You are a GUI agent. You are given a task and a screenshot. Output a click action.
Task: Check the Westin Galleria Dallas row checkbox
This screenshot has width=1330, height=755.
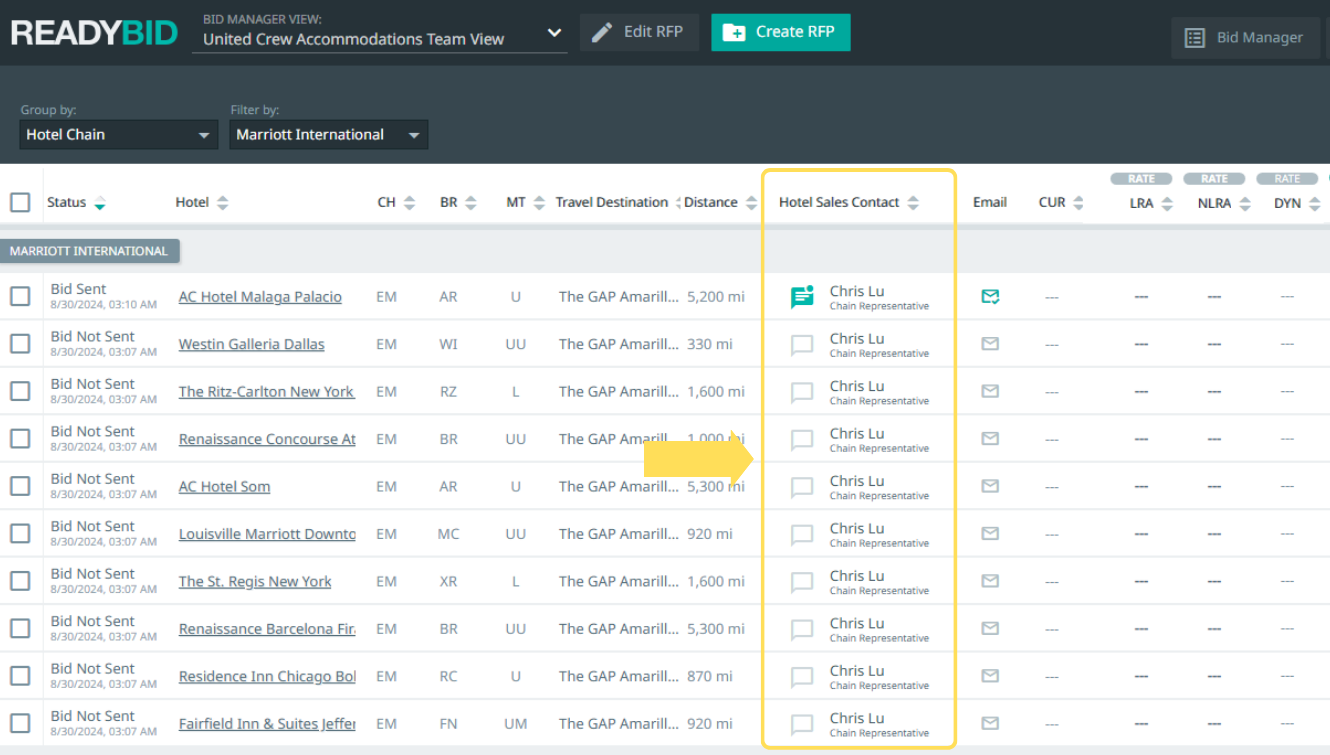tap(20, 344)
